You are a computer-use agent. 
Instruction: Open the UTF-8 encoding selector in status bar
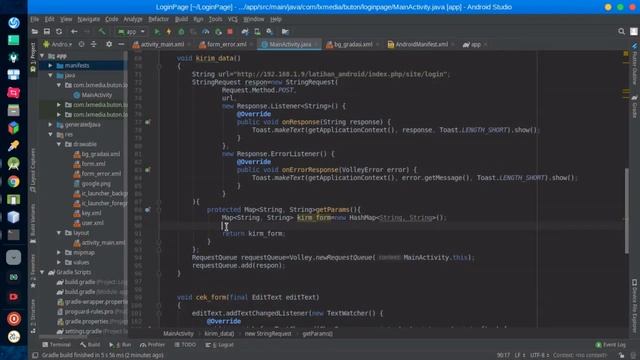[539, 355]
